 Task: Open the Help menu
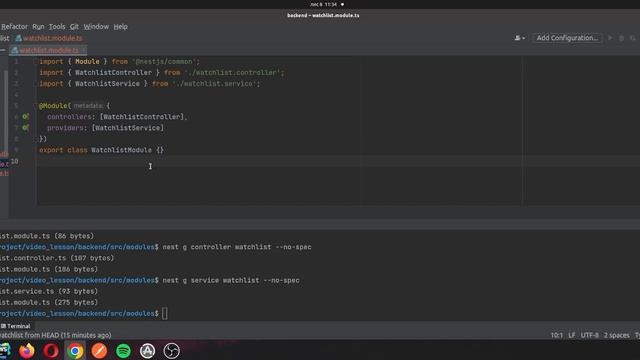coord(120,27)
